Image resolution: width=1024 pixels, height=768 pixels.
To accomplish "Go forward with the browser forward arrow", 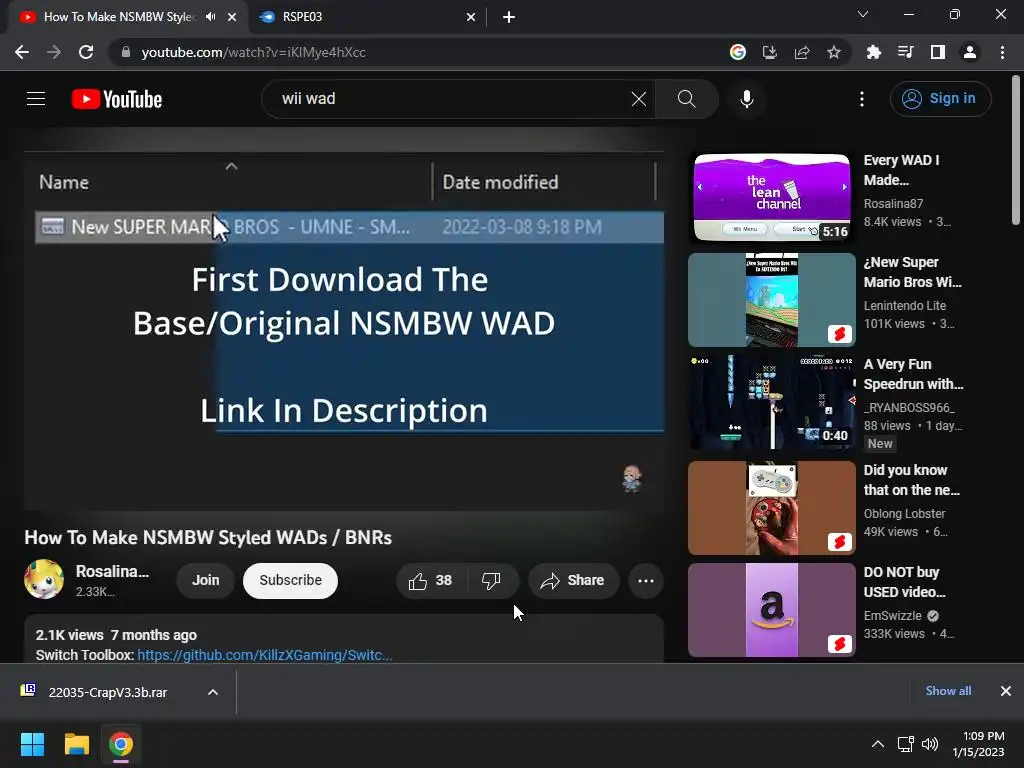I will tap(54, 52).
